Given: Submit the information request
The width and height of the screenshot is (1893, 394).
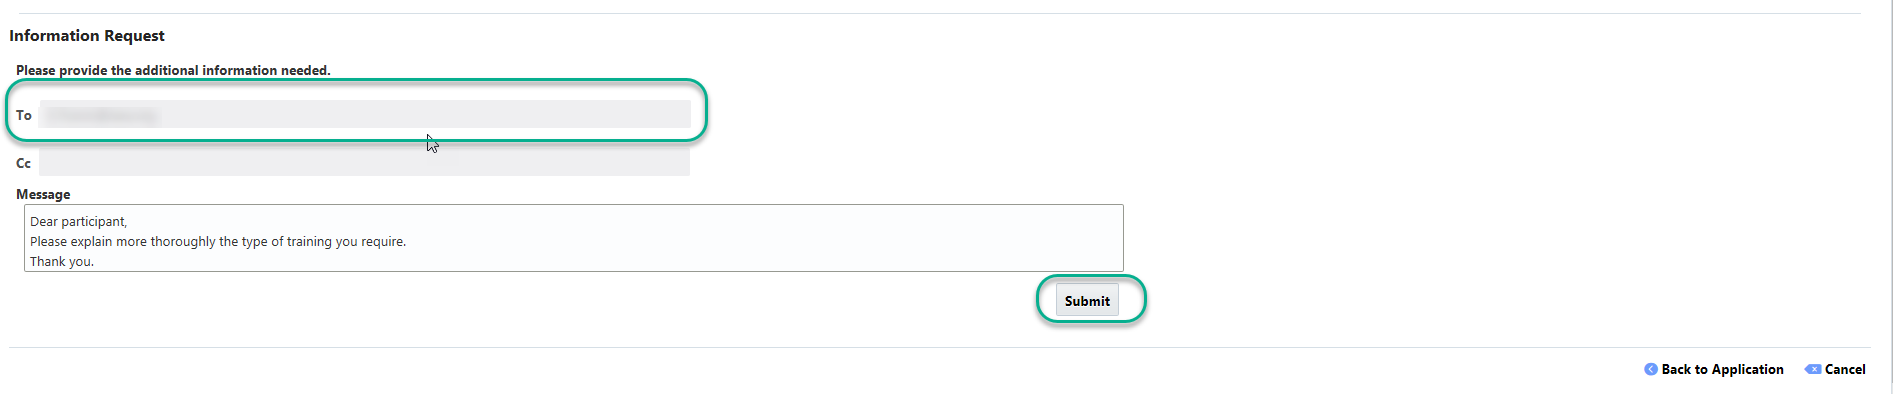Looking at the screenshot, I should click(1087, 301).
